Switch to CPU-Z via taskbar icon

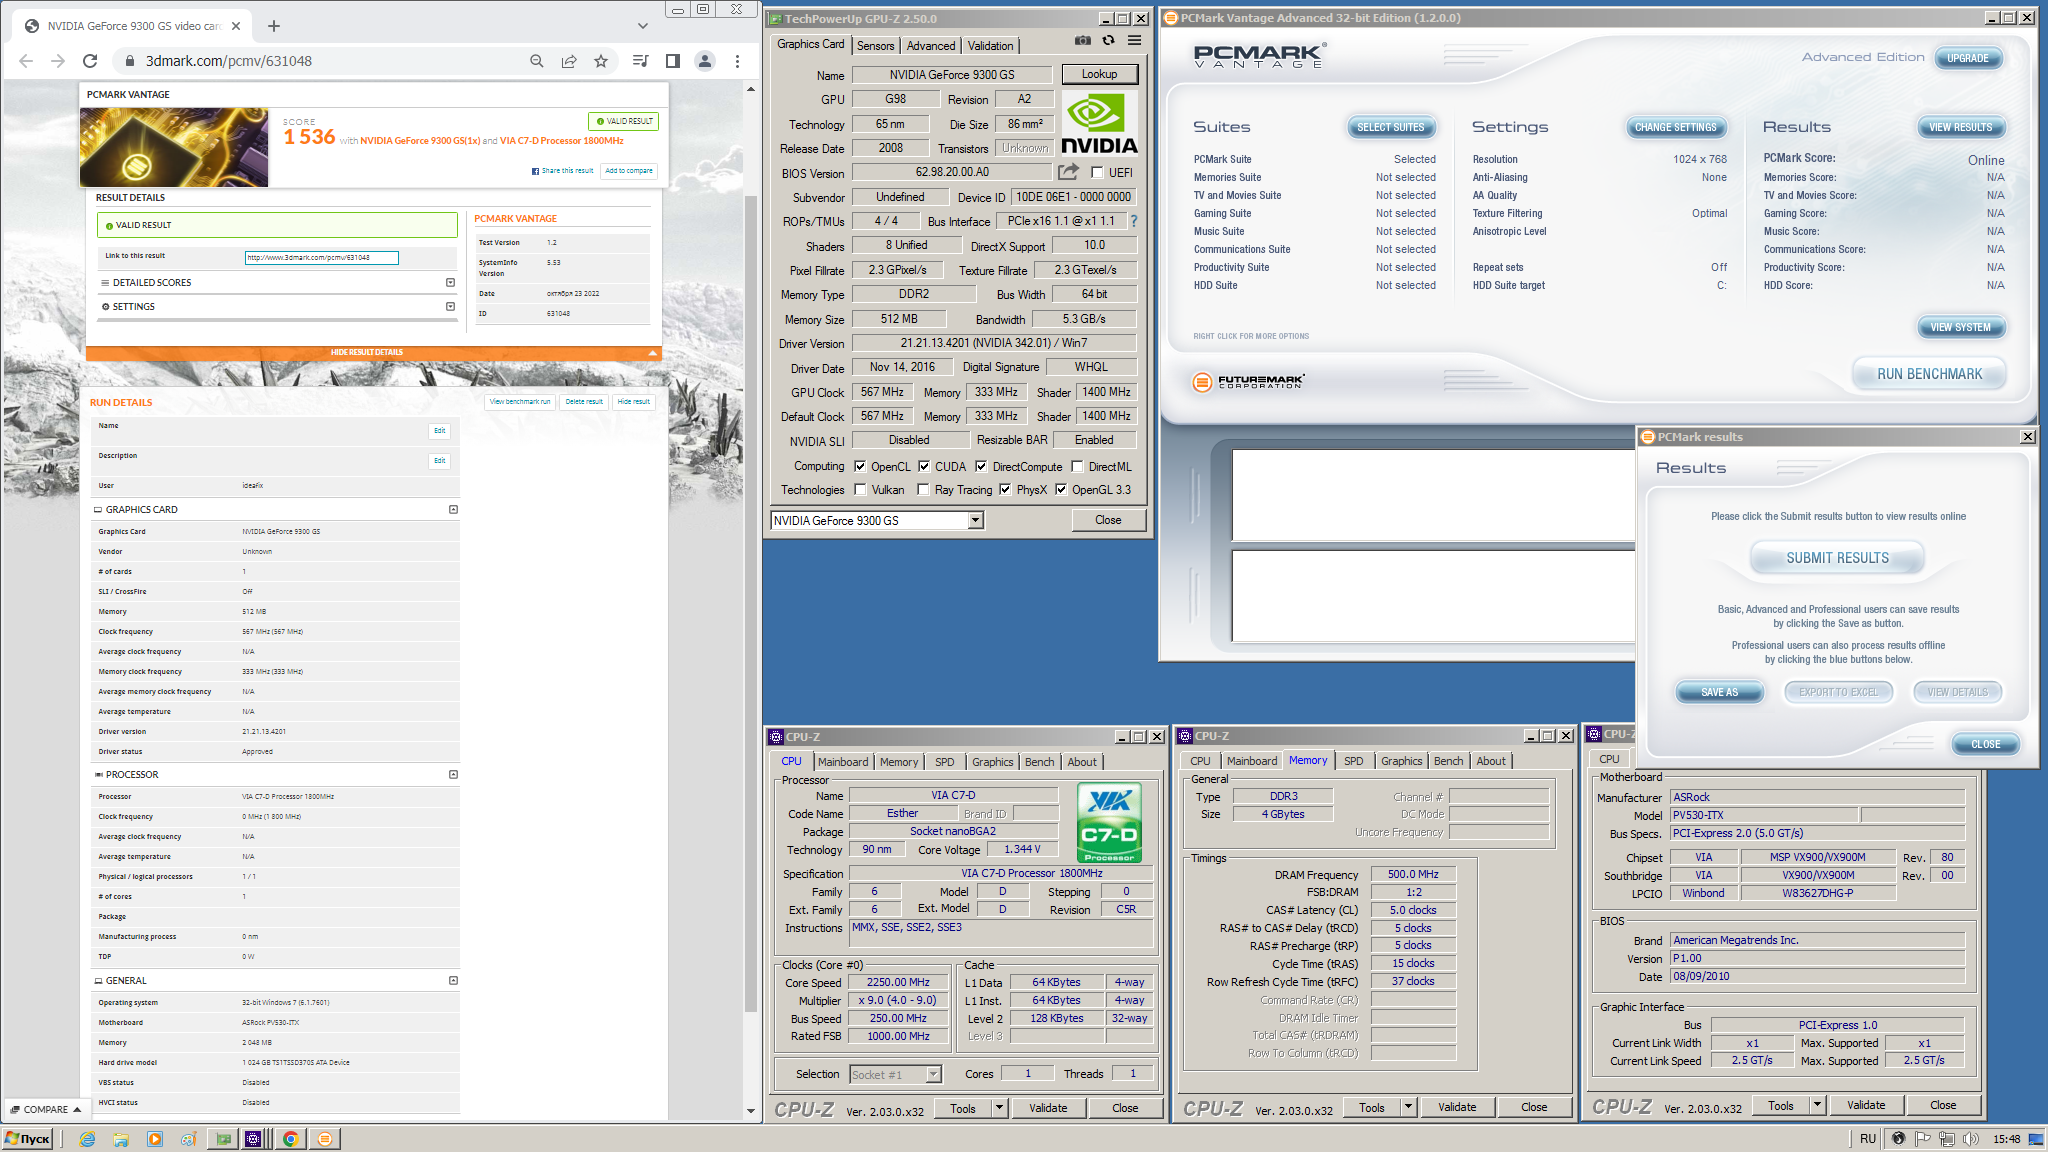[x=254, y=1139]
